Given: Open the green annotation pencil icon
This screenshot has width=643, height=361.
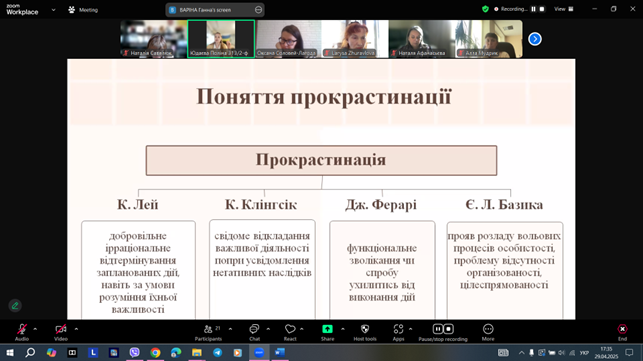Looking at the screenshot, I should coord(15,306).
